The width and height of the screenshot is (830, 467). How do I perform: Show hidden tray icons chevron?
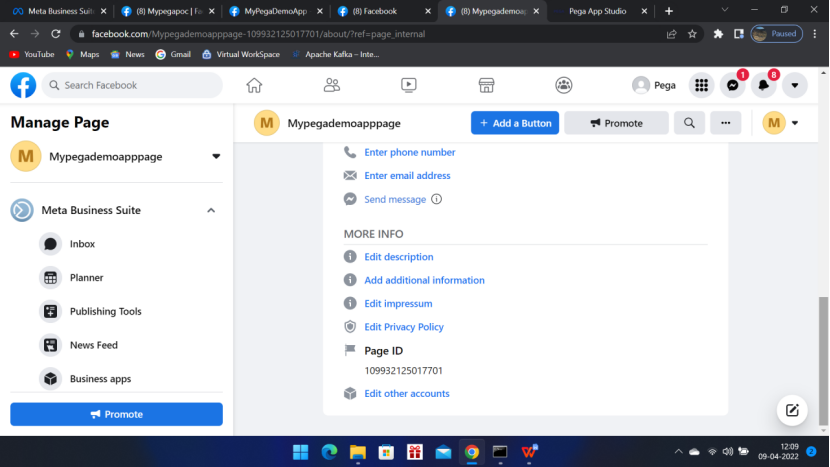pyautogui.click(x=678, y=452)
